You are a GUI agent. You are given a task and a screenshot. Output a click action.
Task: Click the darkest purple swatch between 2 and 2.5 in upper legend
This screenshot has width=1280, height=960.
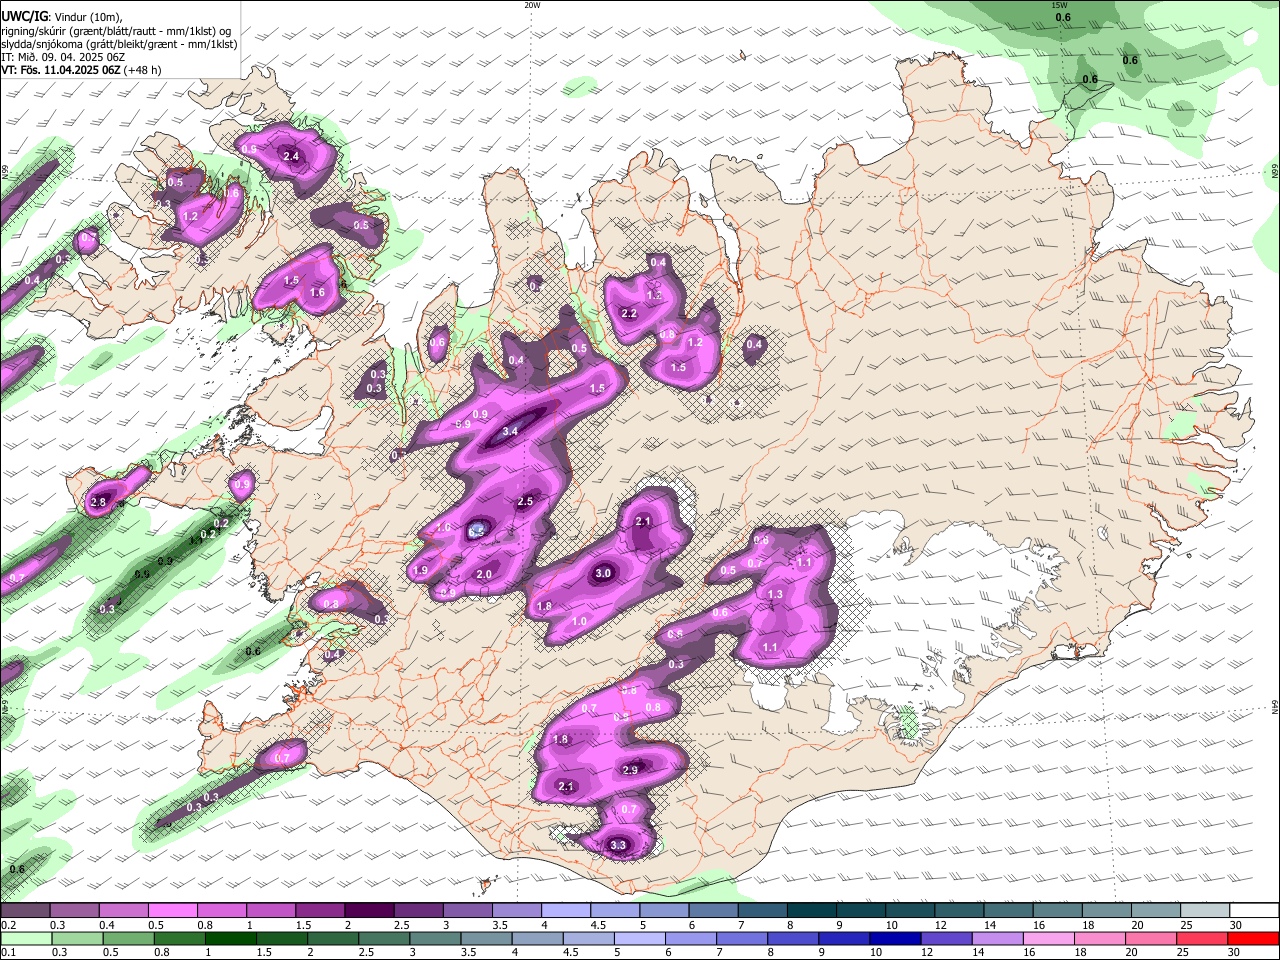368,910
